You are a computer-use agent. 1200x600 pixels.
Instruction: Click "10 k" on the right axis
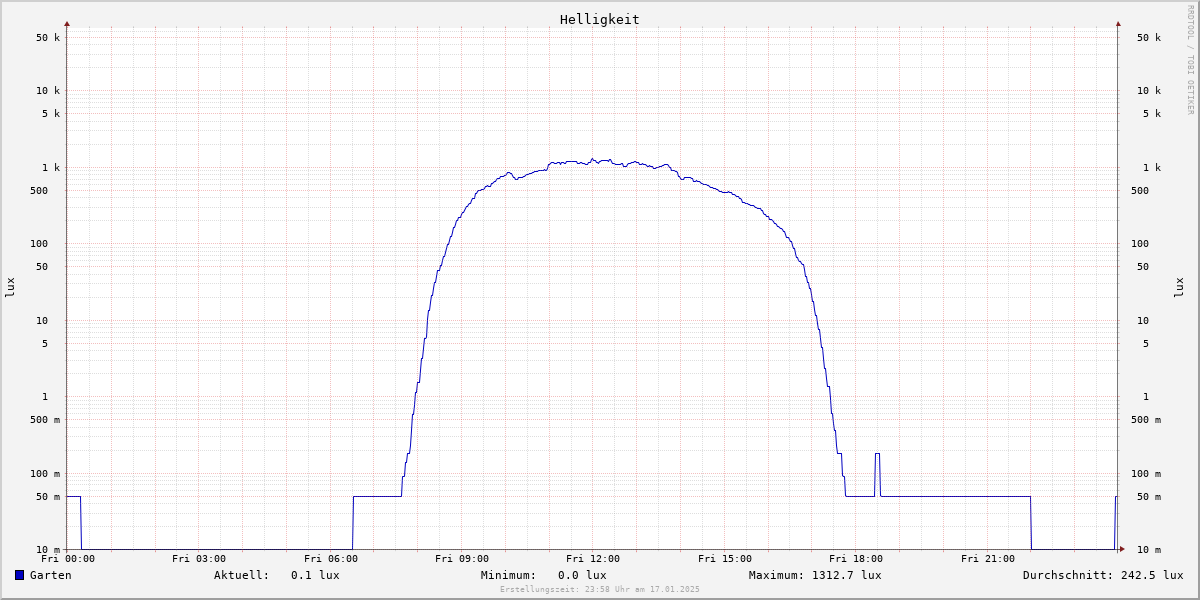1149,90
